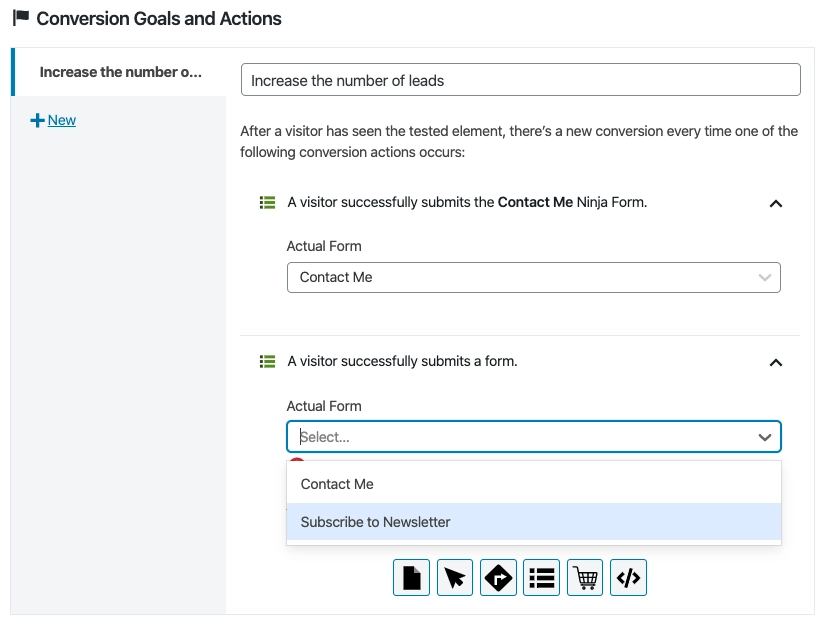Image resolution: width=825 pixels, height=627 pixels.
Task: Collapse the Contact Me Ninja Form action
Action: [x=776, y=204]
